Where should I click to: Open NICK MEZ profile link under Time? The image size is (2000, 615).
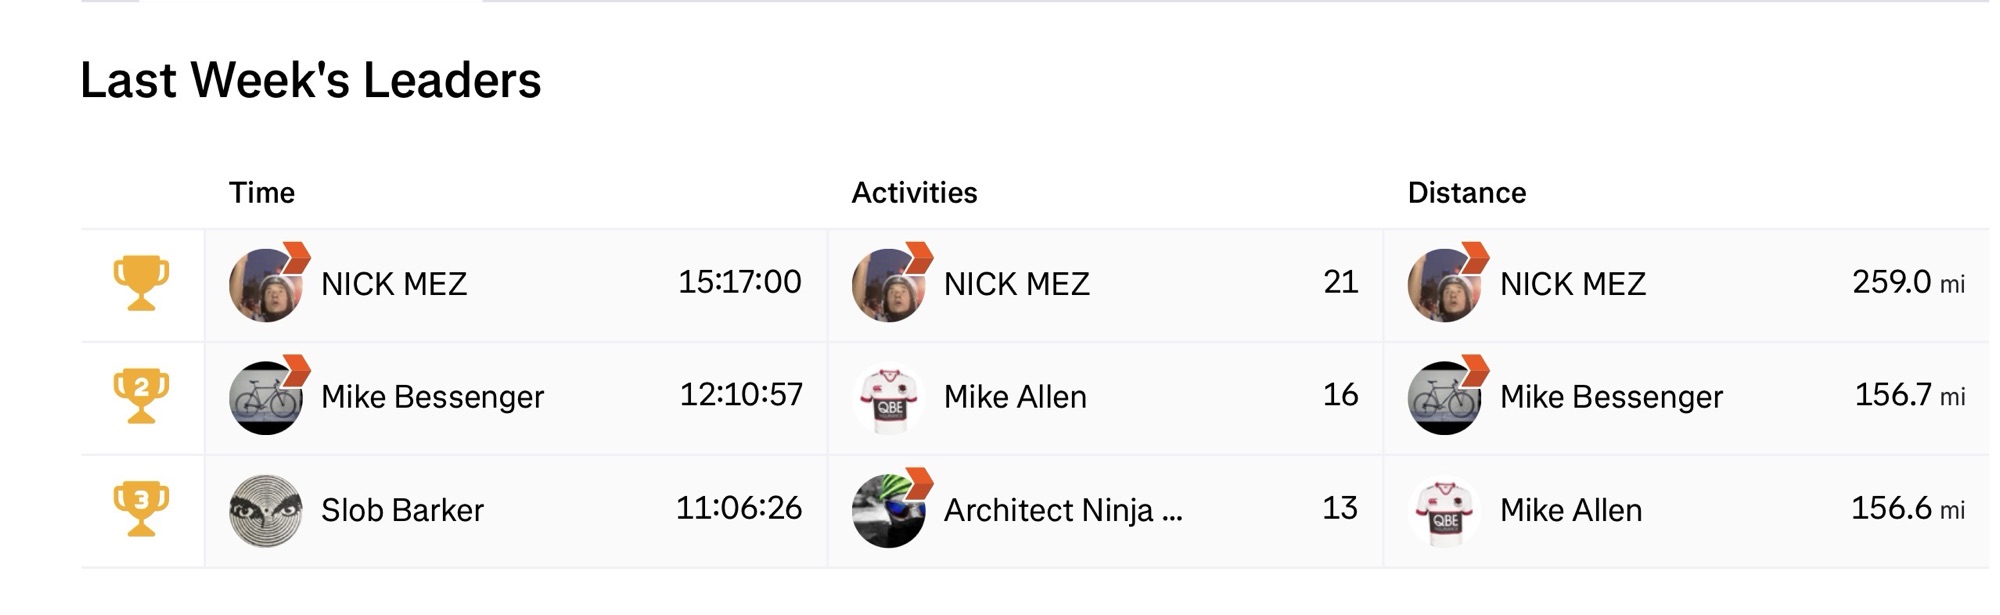(394, 284)
